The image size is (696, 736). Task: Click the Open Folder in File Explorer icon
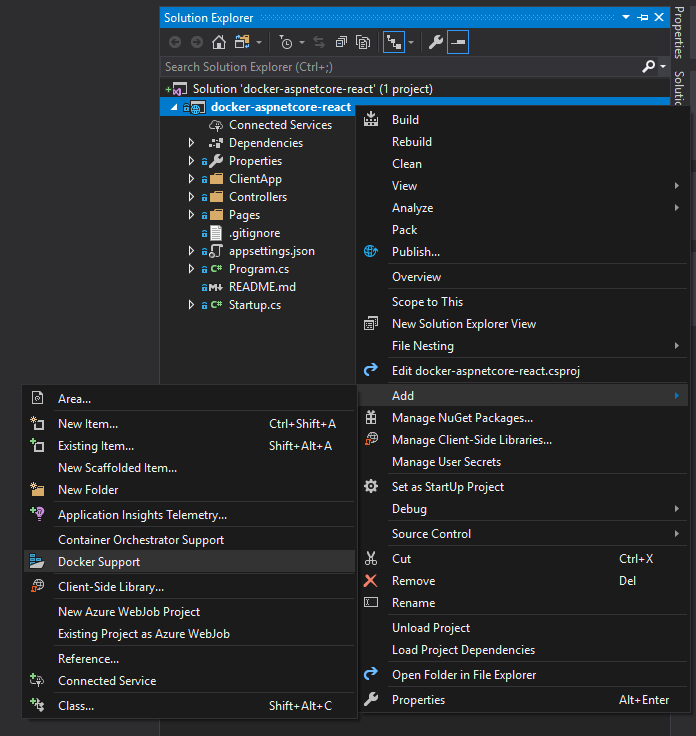tap(371, 674)
